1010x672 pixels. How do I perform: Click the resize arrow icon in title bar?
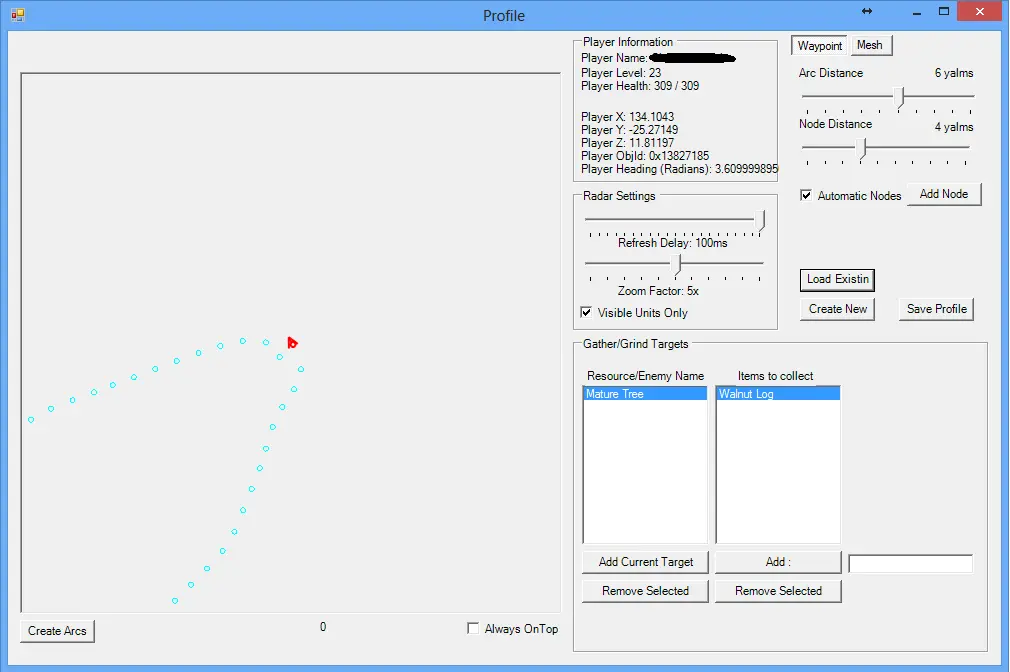coord(867,11)
